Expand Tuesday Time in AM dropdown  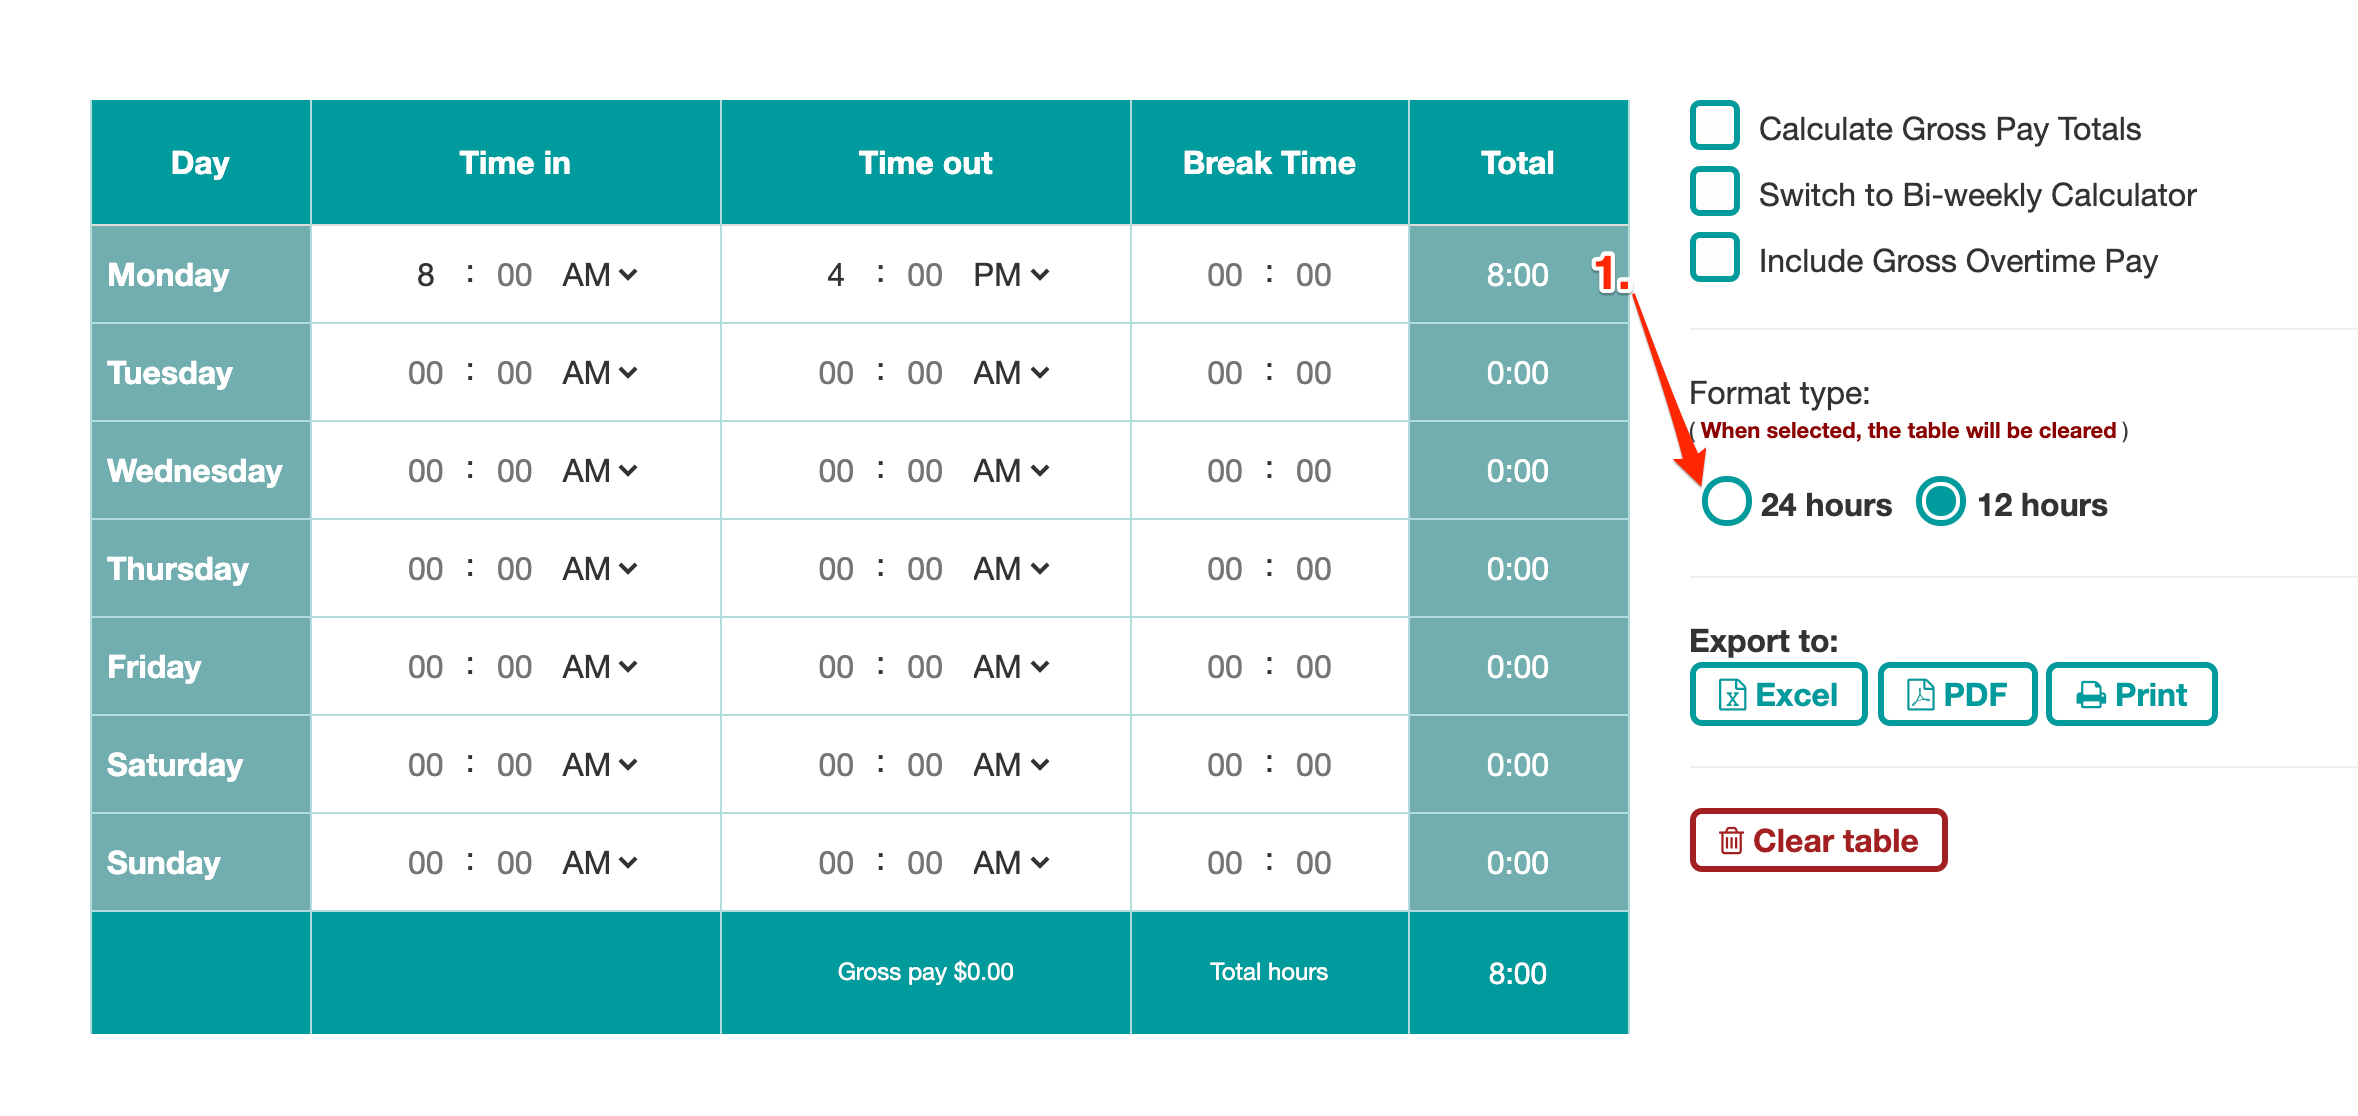tap(600, 373)
